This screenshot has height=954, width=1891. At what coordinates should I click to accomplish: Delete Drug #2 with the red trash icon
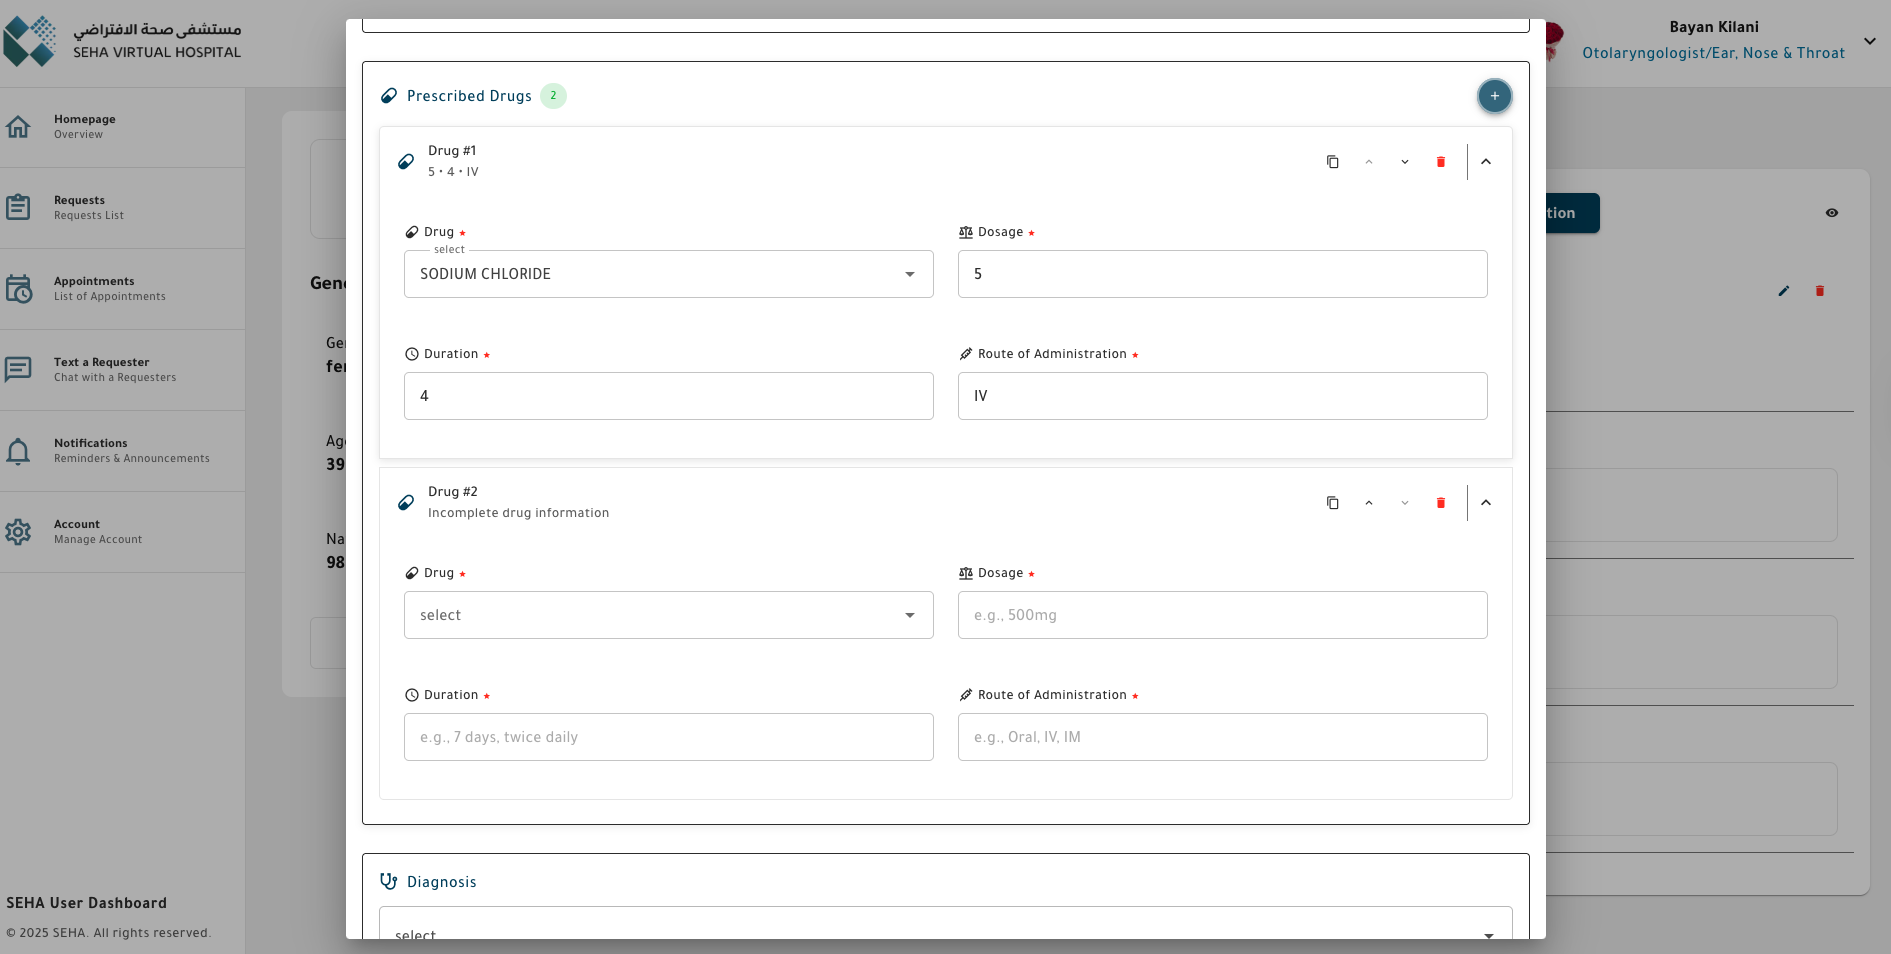tap(1440, 503)
